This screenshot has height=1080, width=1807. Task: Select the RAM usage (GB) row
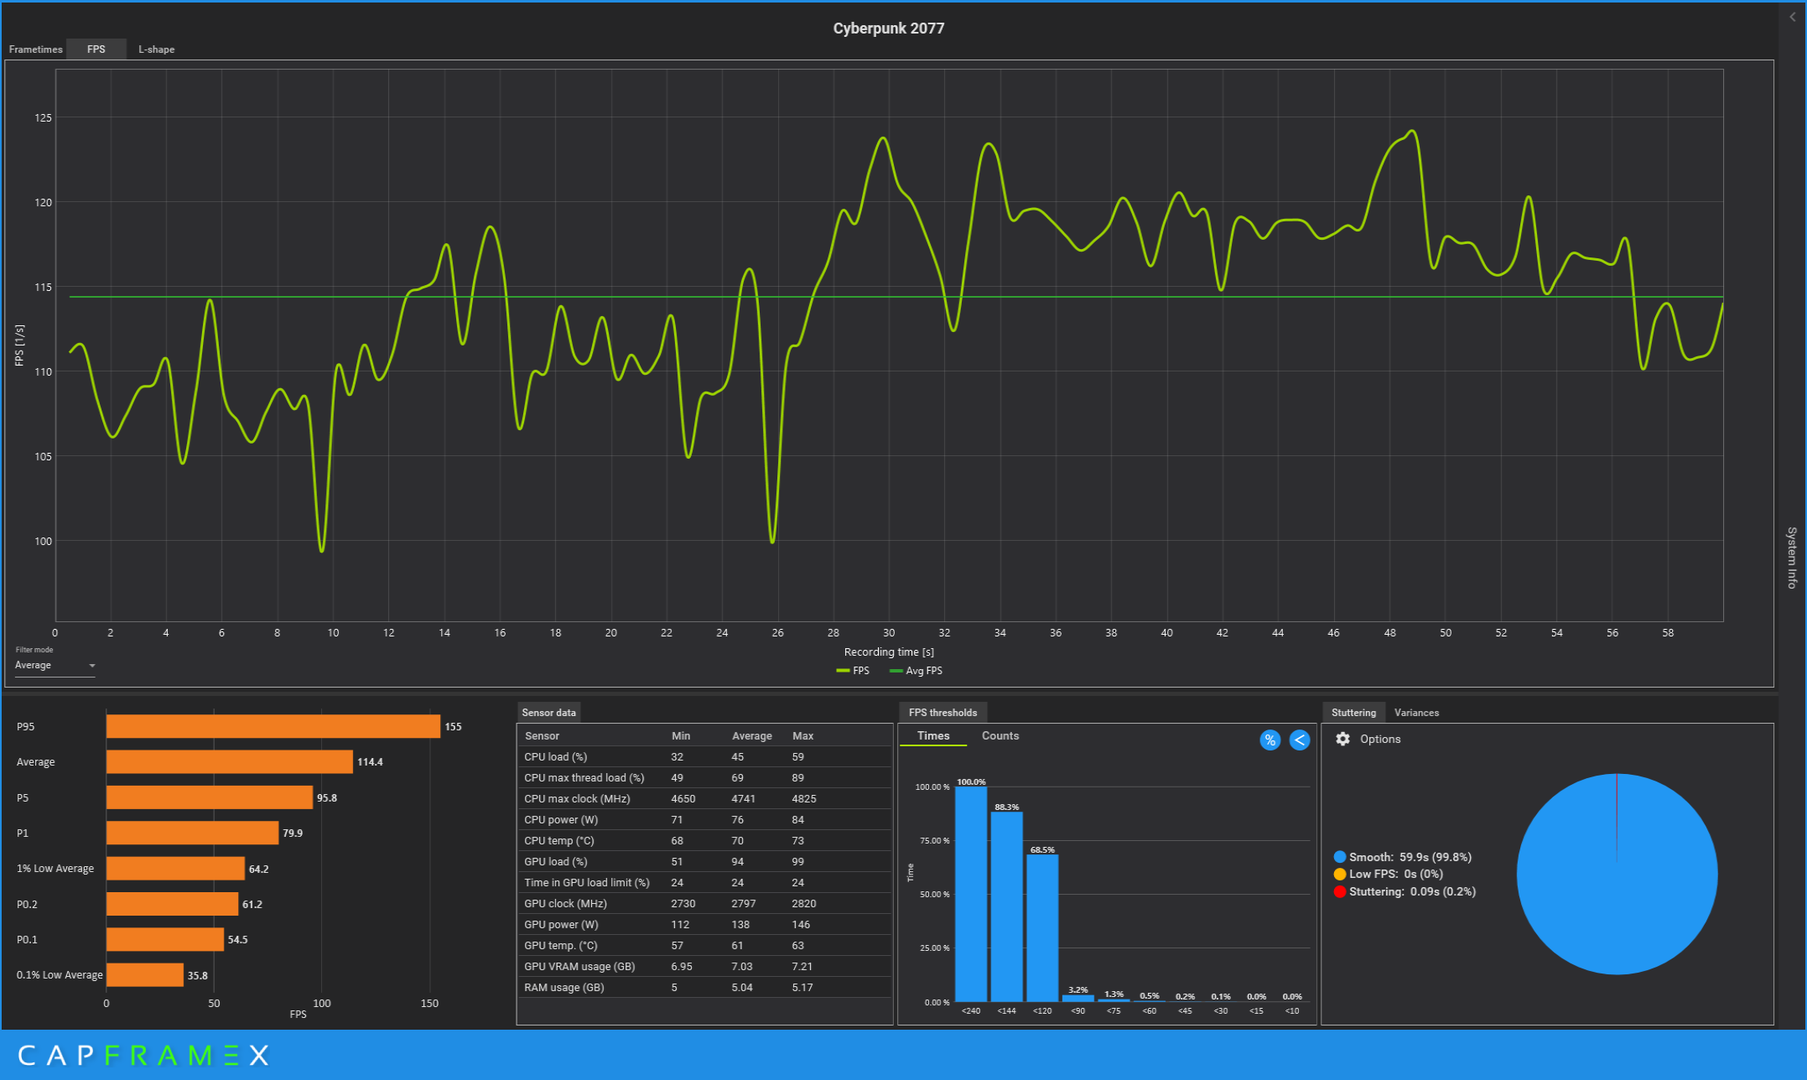pyautogui.click(x=704, y=988)
